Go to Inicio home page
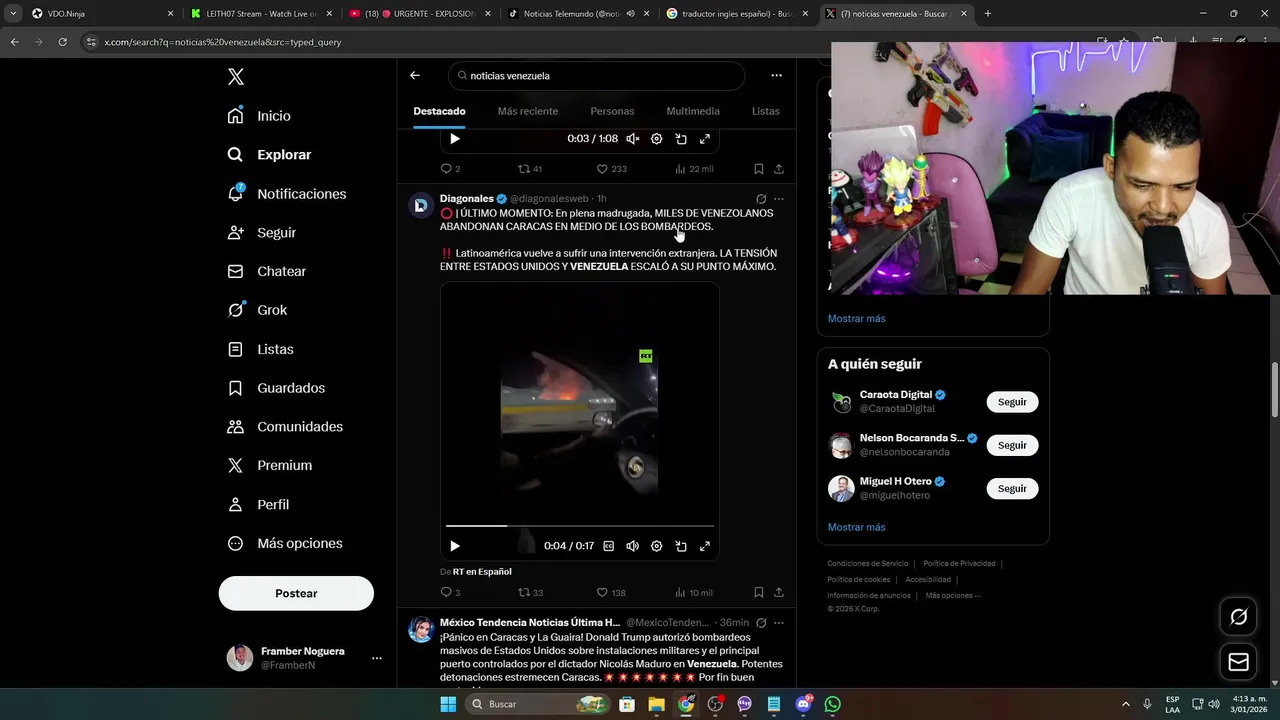This screenshot has height=720, width=1280. coord(260,116)
